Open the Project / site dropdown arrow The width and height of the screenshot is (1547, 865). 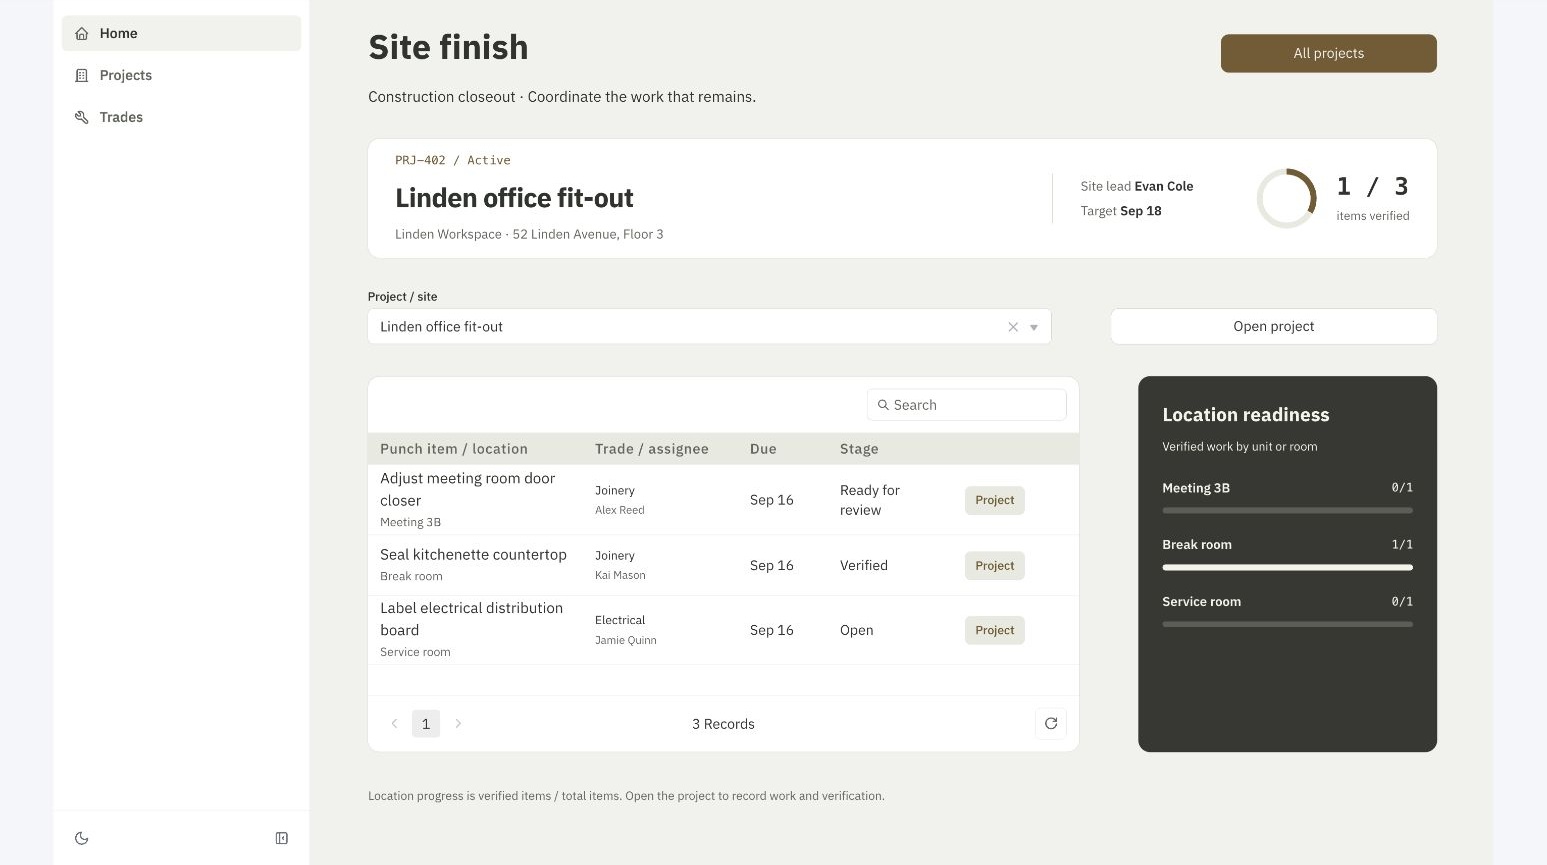(1034, 327)
